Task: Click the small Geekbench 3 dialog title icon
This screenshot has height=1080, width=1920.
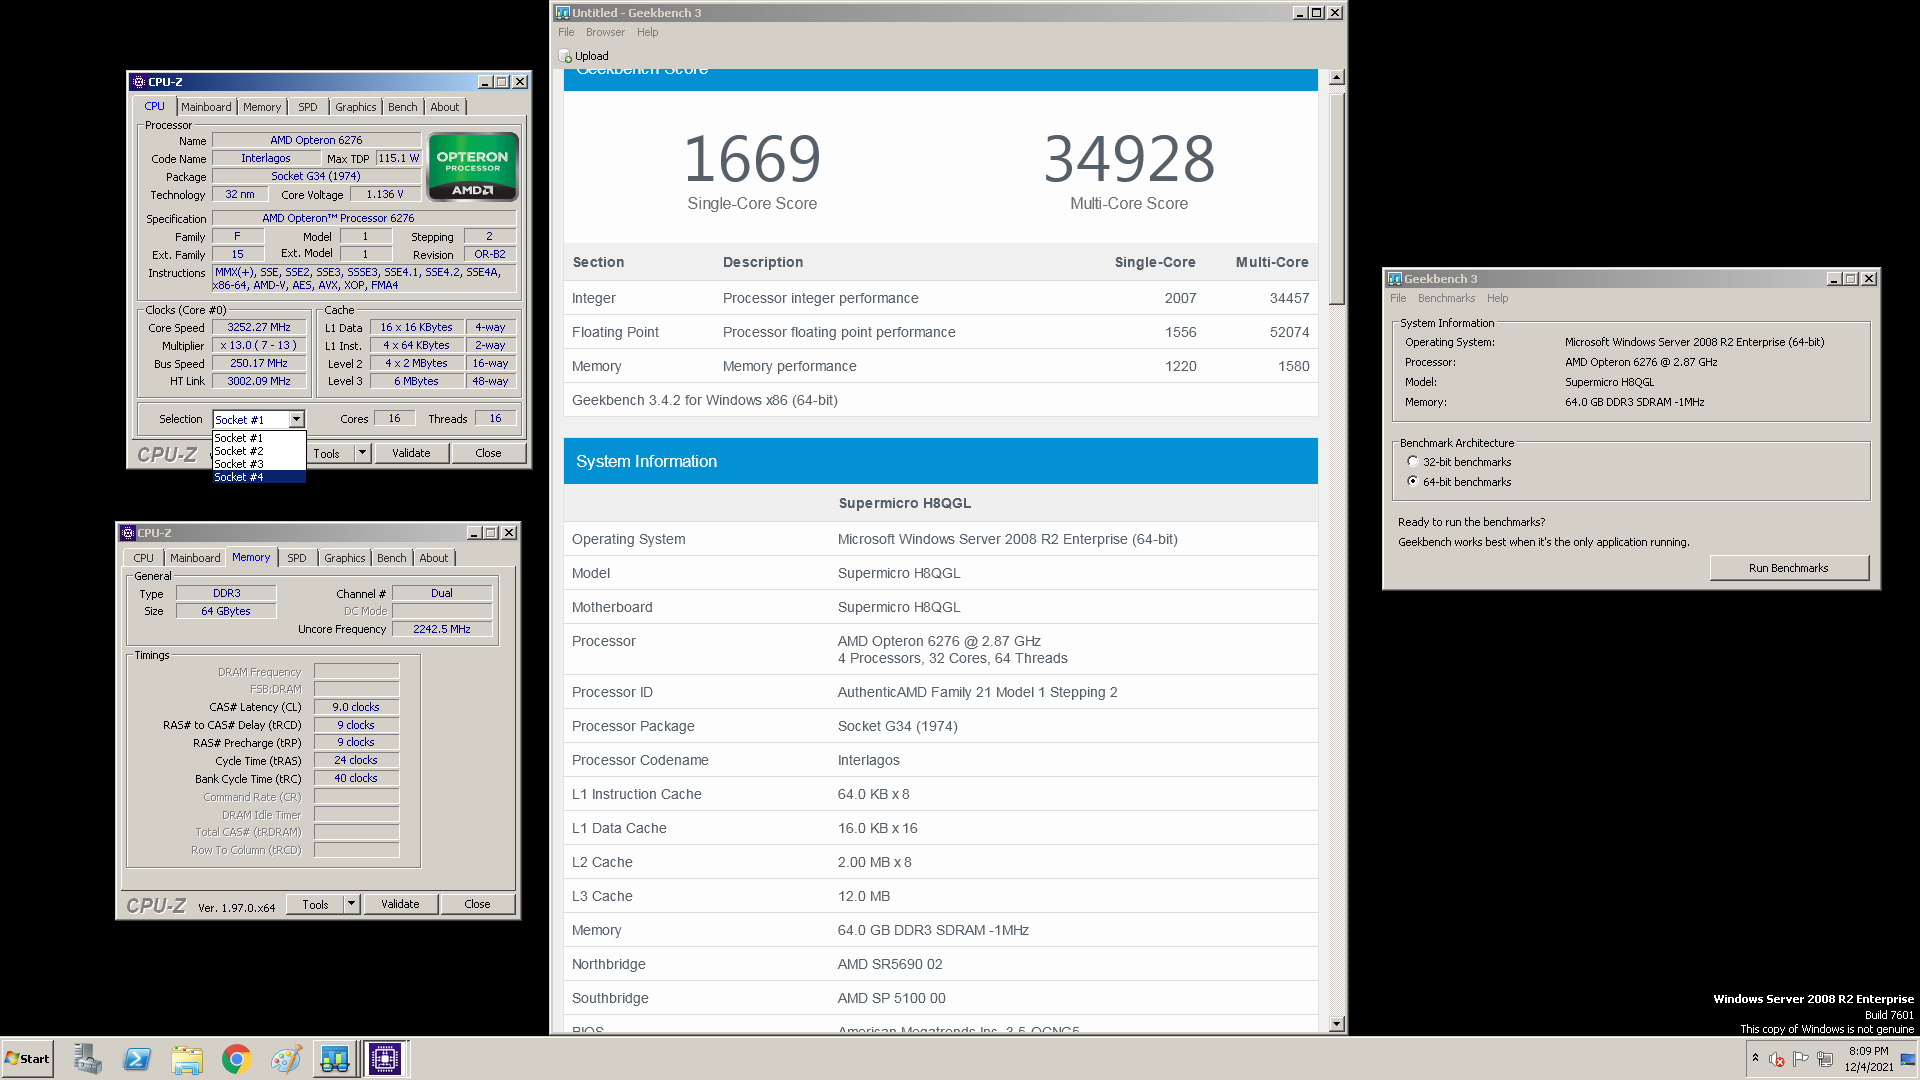Action: point(1395,279)
